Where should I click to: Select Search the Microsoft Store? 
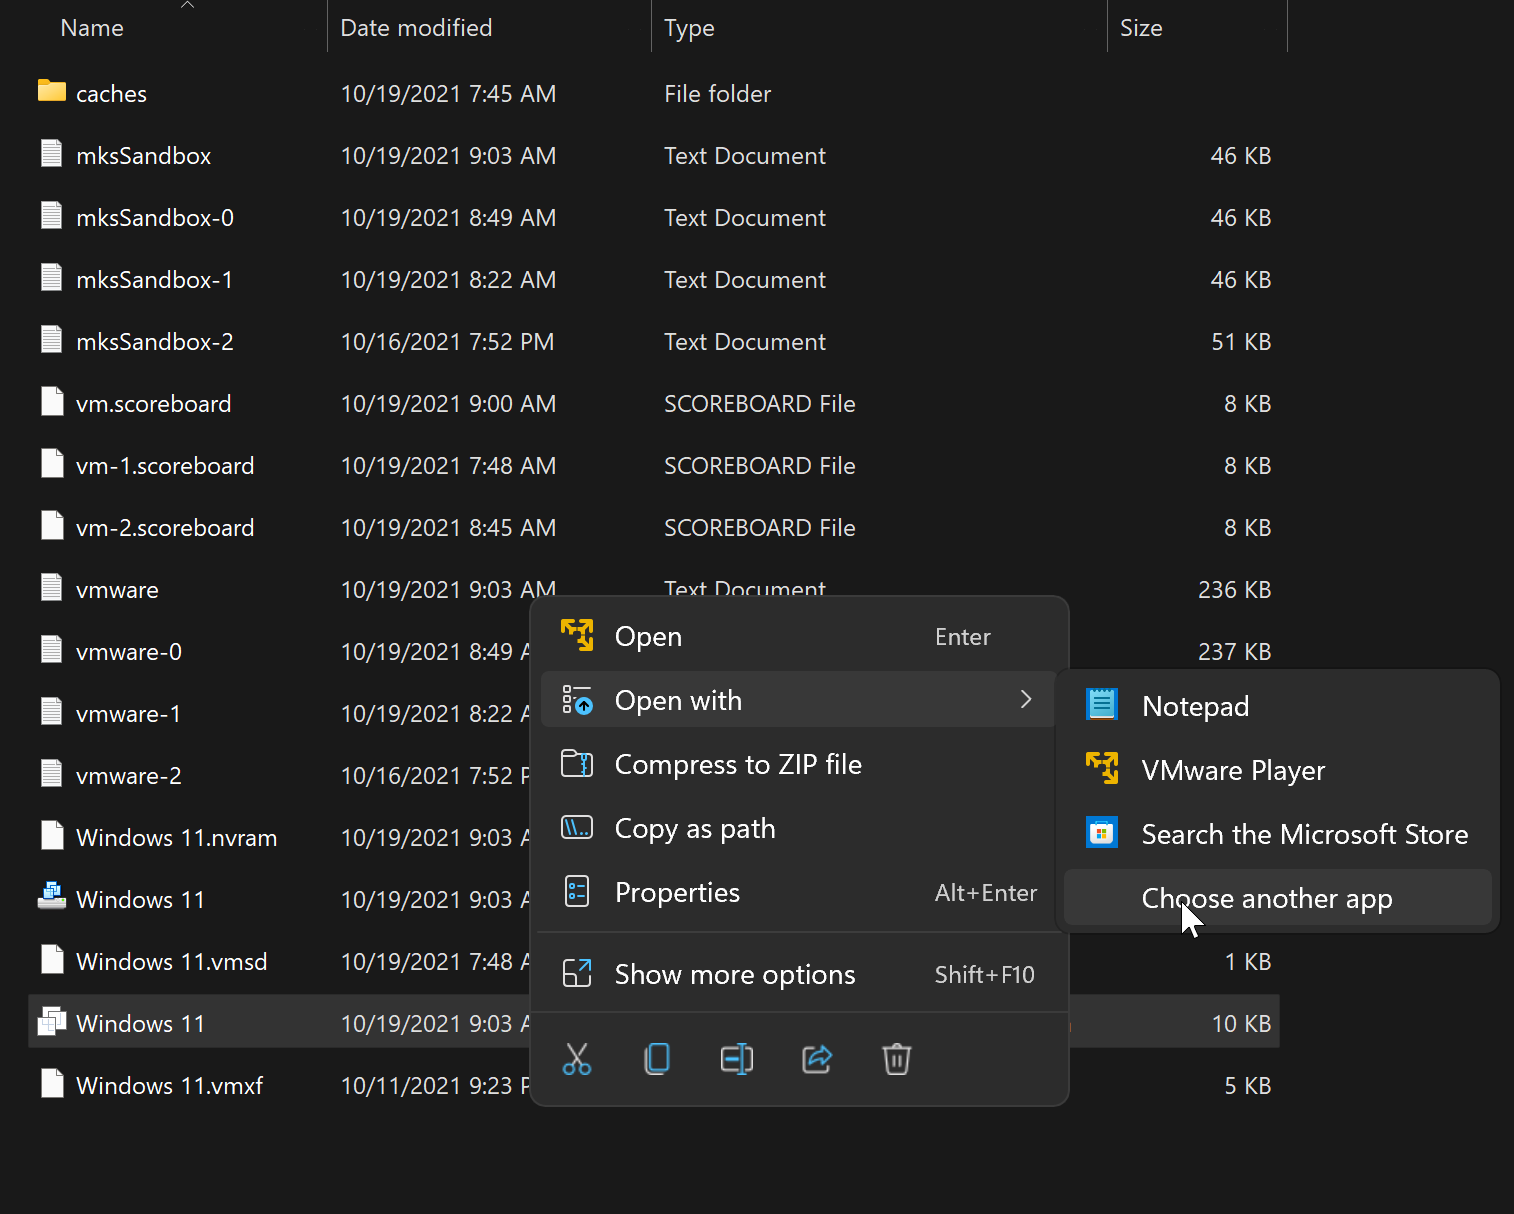coord(1278,834)
